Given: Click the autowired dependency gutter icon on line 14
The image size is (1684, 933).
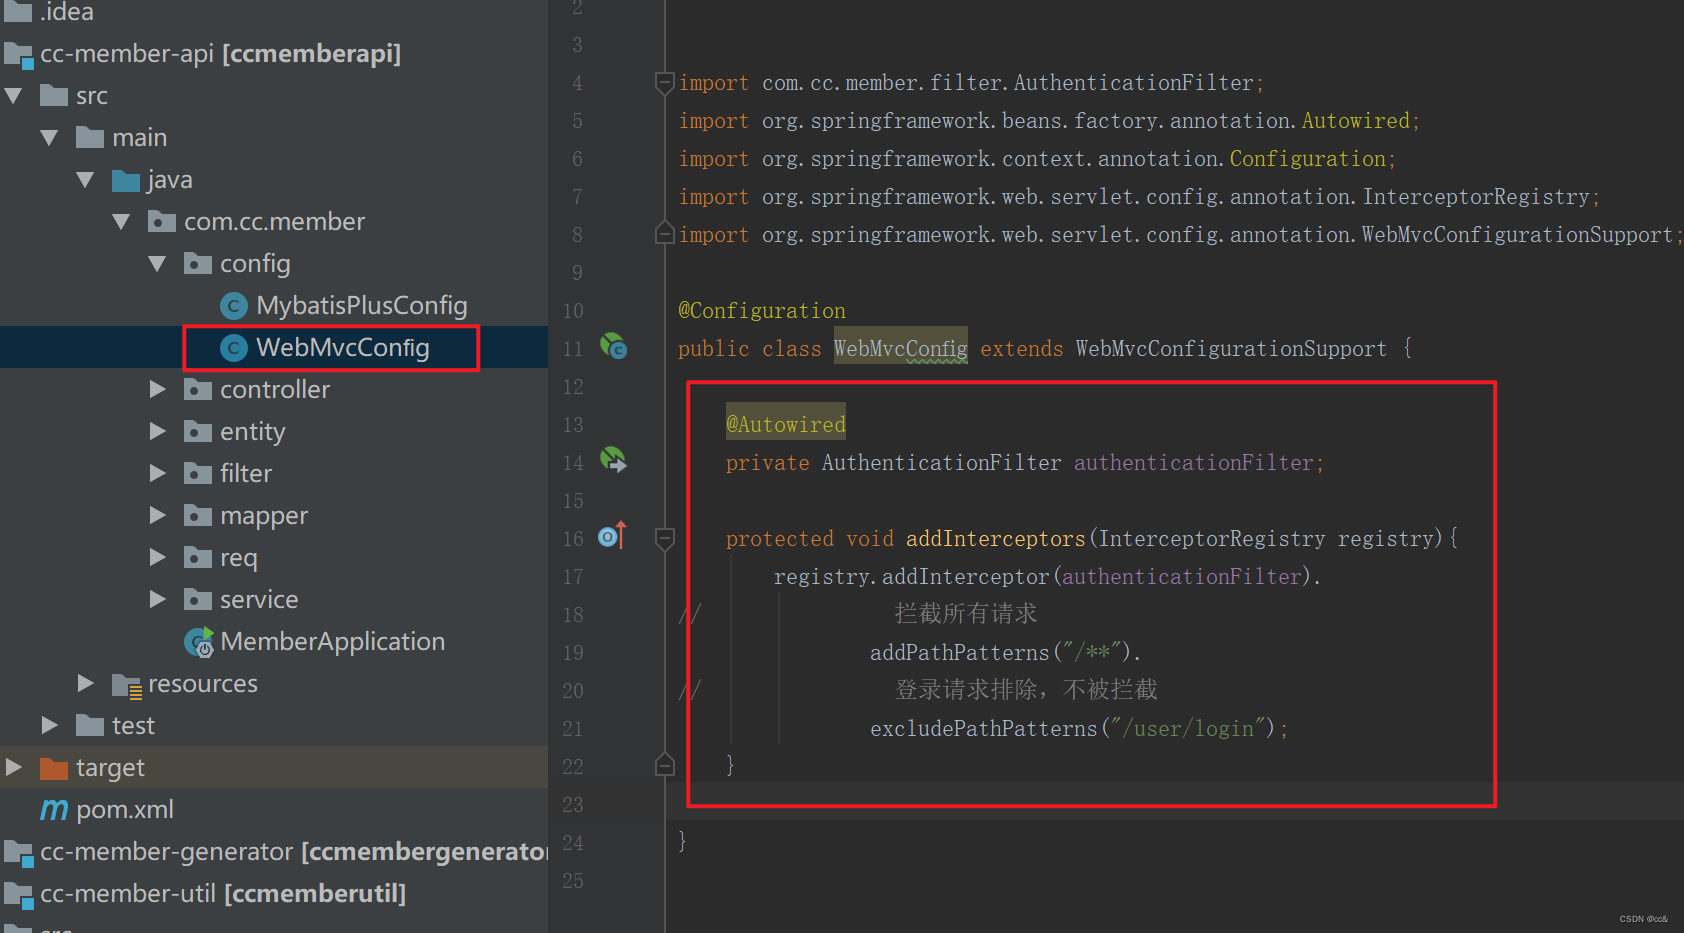Looking at the screenshot, I should pyautogui.click(x=613, y=460).
